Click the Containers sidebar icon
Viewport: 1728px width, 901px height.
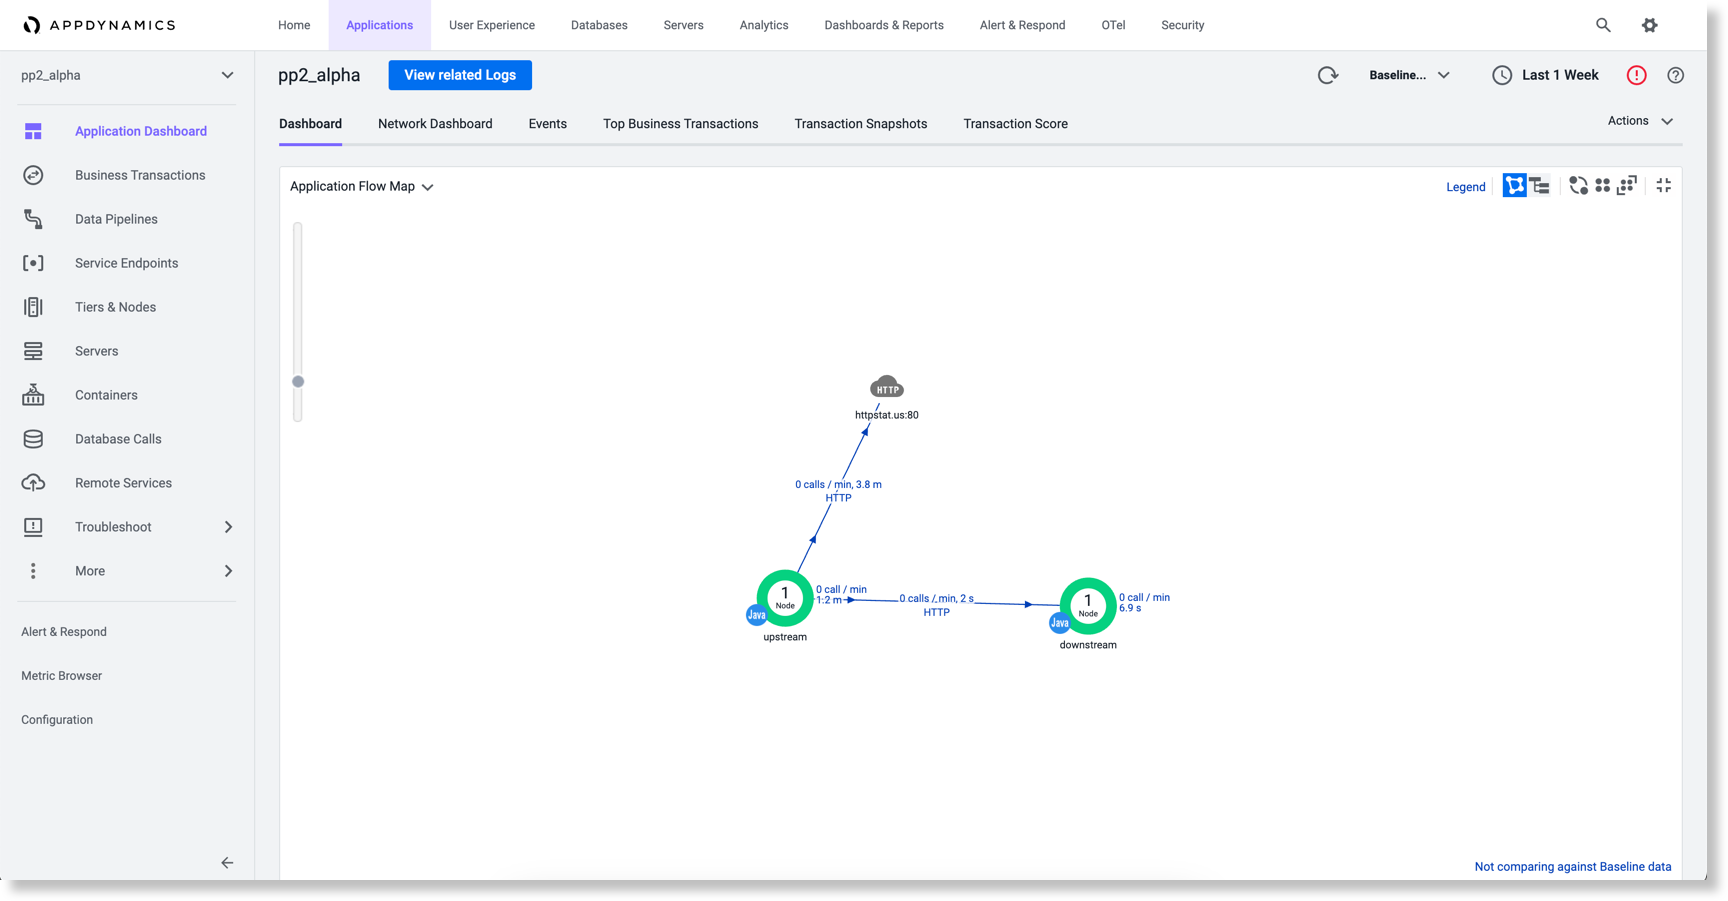33,395
